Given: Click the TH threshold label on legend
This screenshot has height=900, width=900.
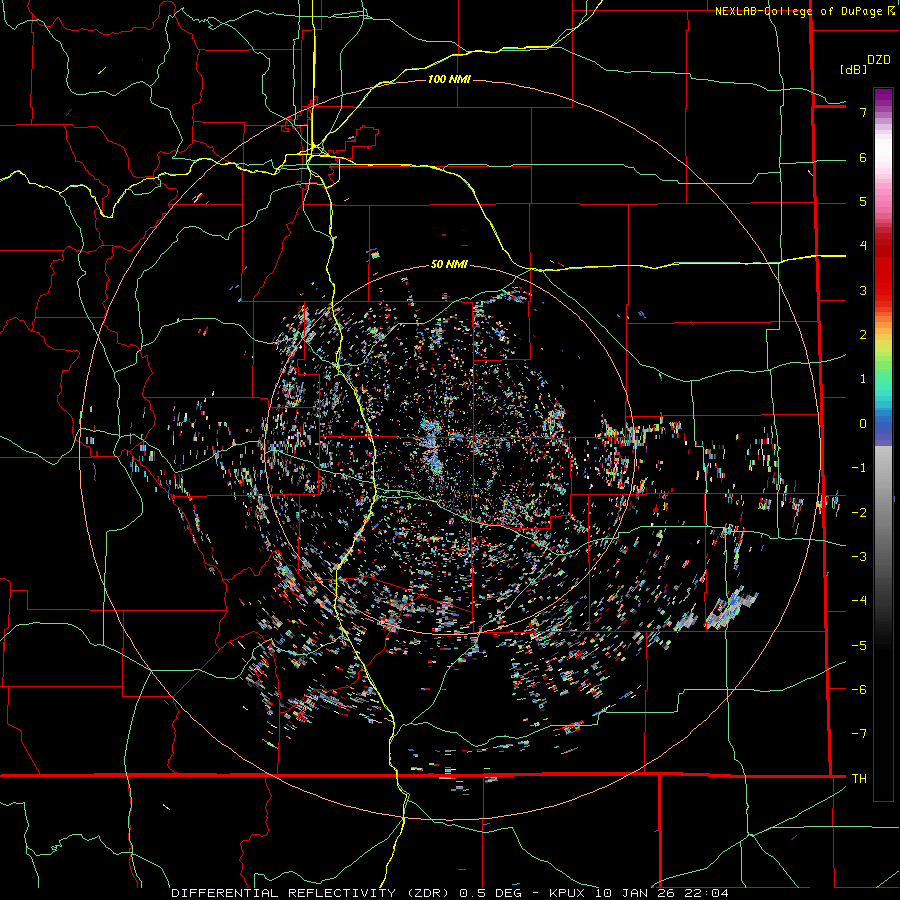Looking at the screenshot, I should (x=859, y=778).
